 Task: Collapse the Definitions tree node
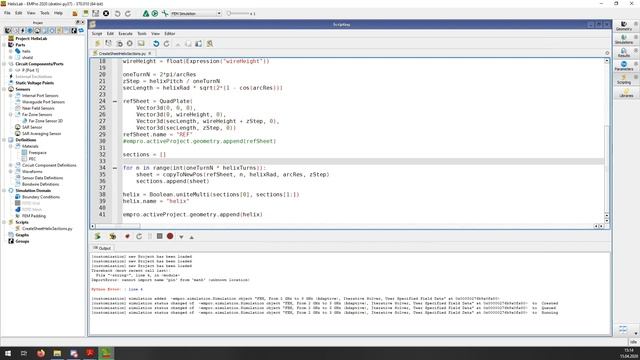[x=4, y=140]
